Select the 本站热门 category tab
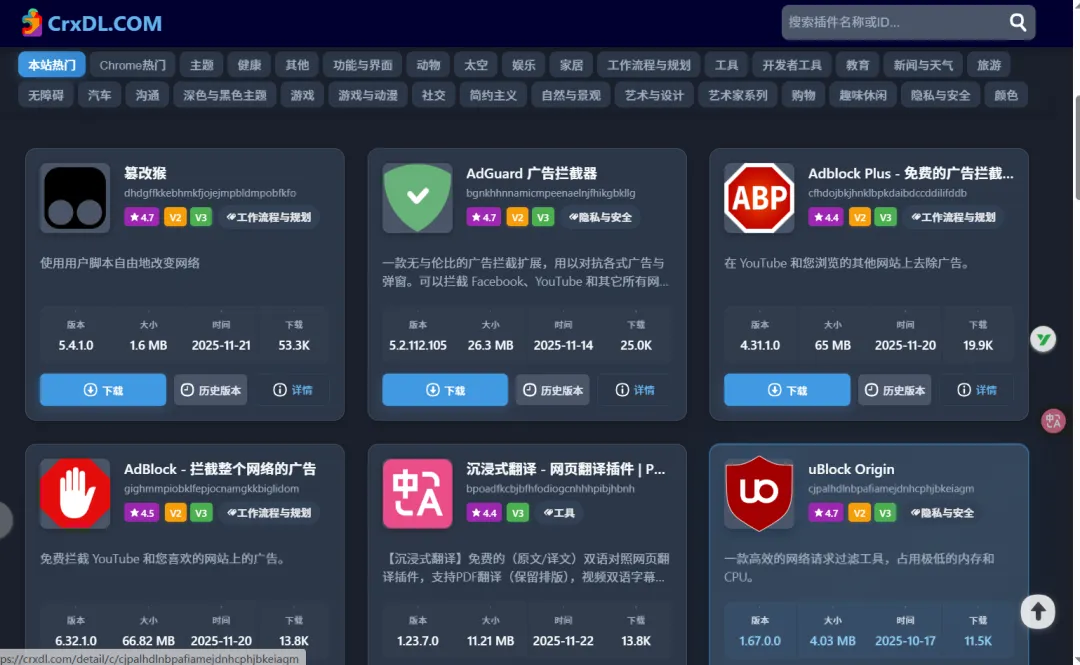This screenshot has width=1080, height=665. point(52,65)
